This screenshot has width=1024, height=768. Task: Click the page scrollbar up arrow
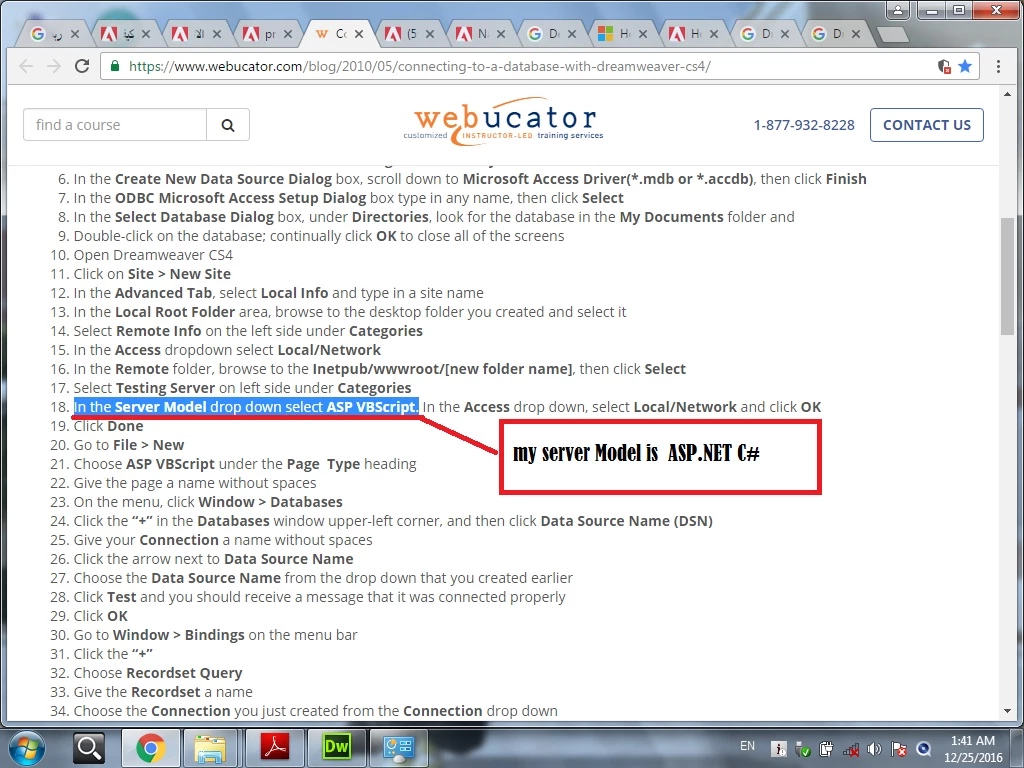pyautogui.click(x=1007, y=95)
